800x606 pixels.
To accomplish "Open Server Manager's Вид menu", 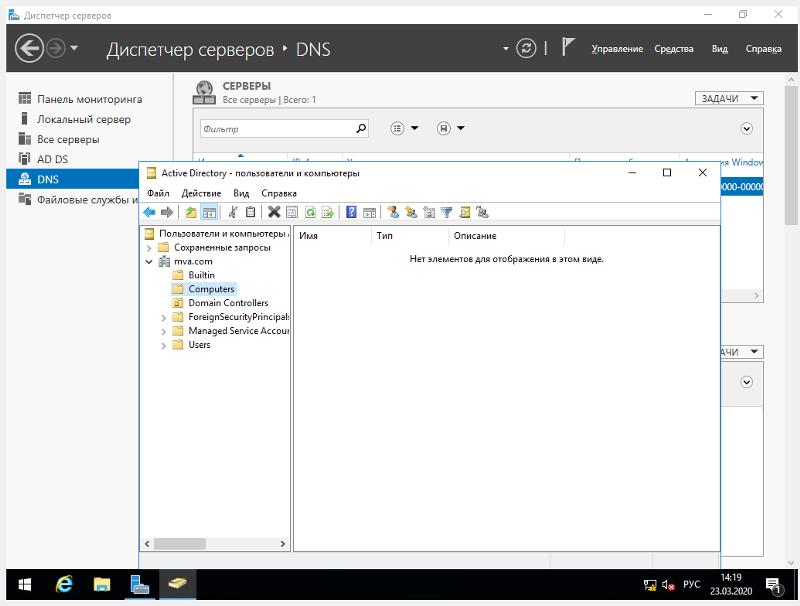I will pyautogui.click(x=719, y=49).
